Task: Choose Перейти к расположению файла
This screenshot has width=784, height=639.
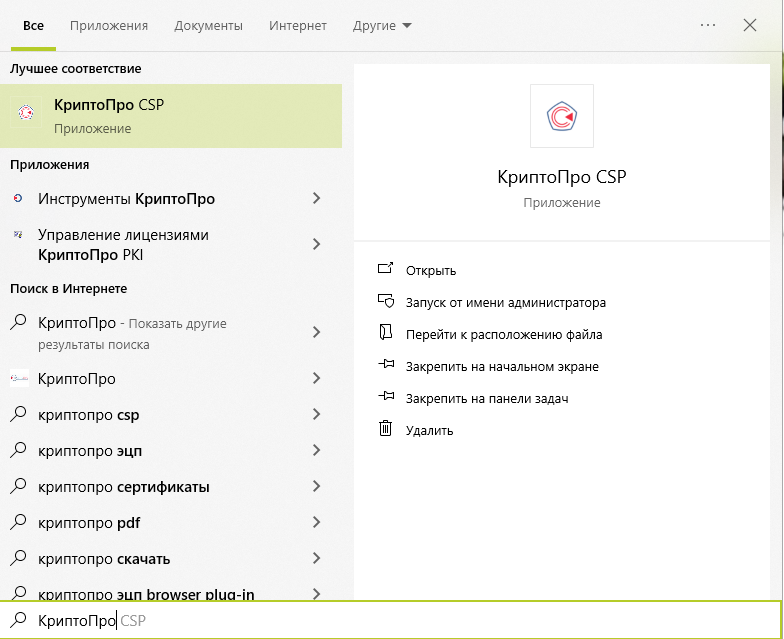Action: tap(504, 334)
